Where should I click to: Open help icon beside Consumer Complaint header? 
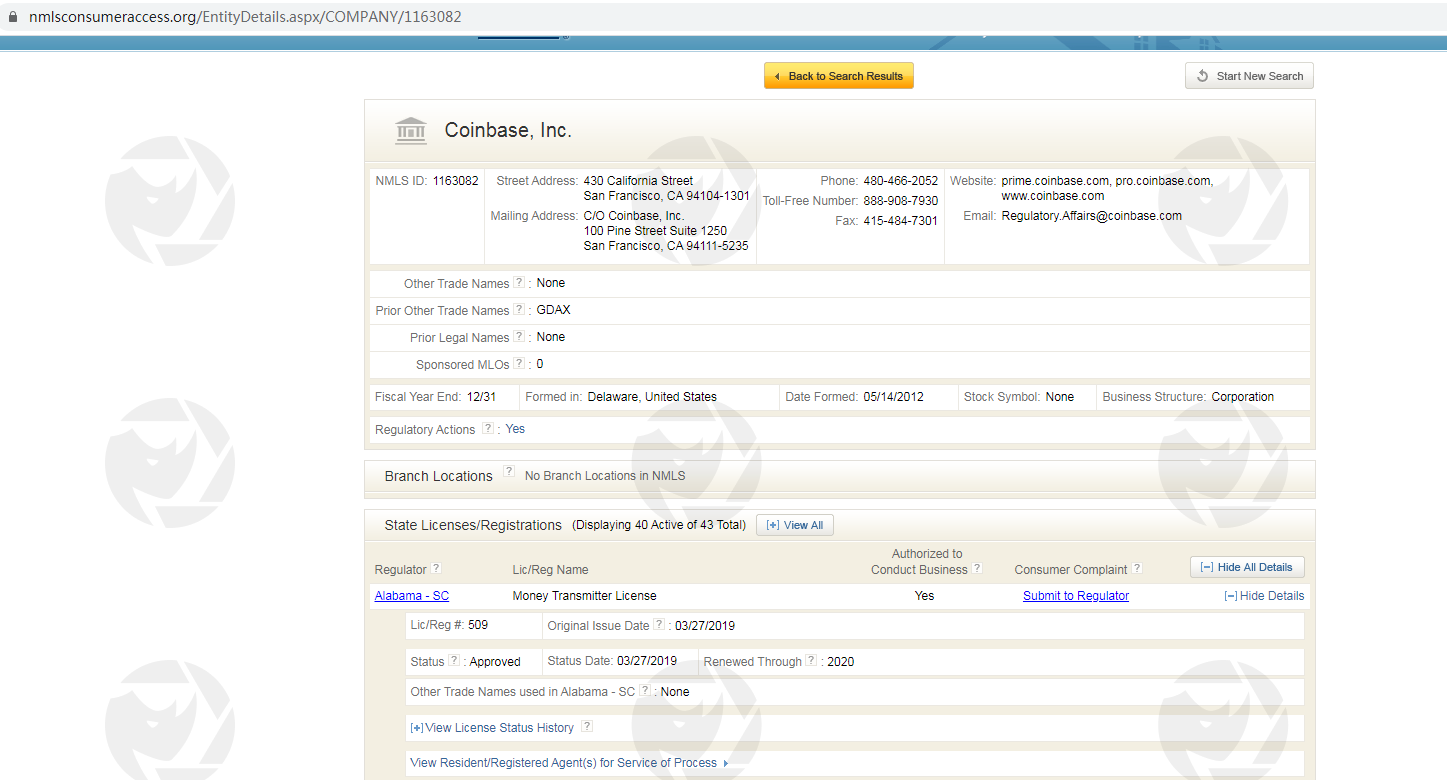[1136, 569]
